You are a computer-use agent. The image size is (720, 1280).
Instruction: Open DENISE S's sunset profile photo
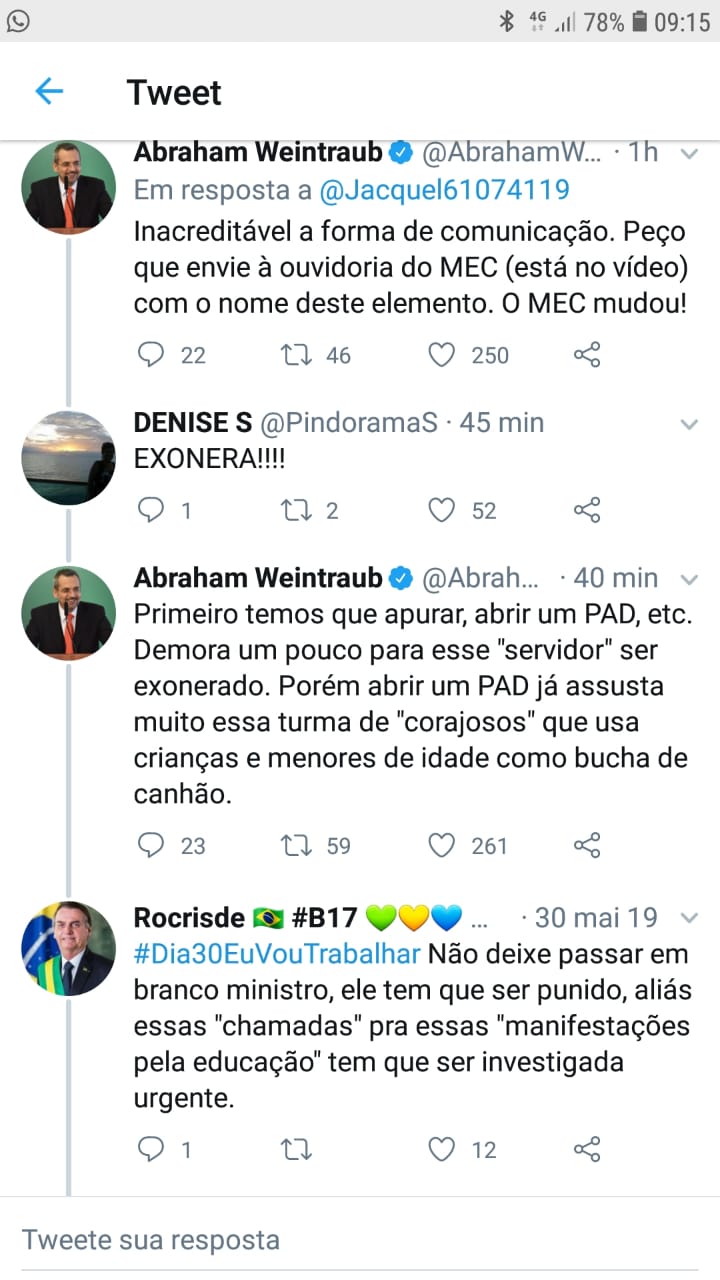coord(69,457)
